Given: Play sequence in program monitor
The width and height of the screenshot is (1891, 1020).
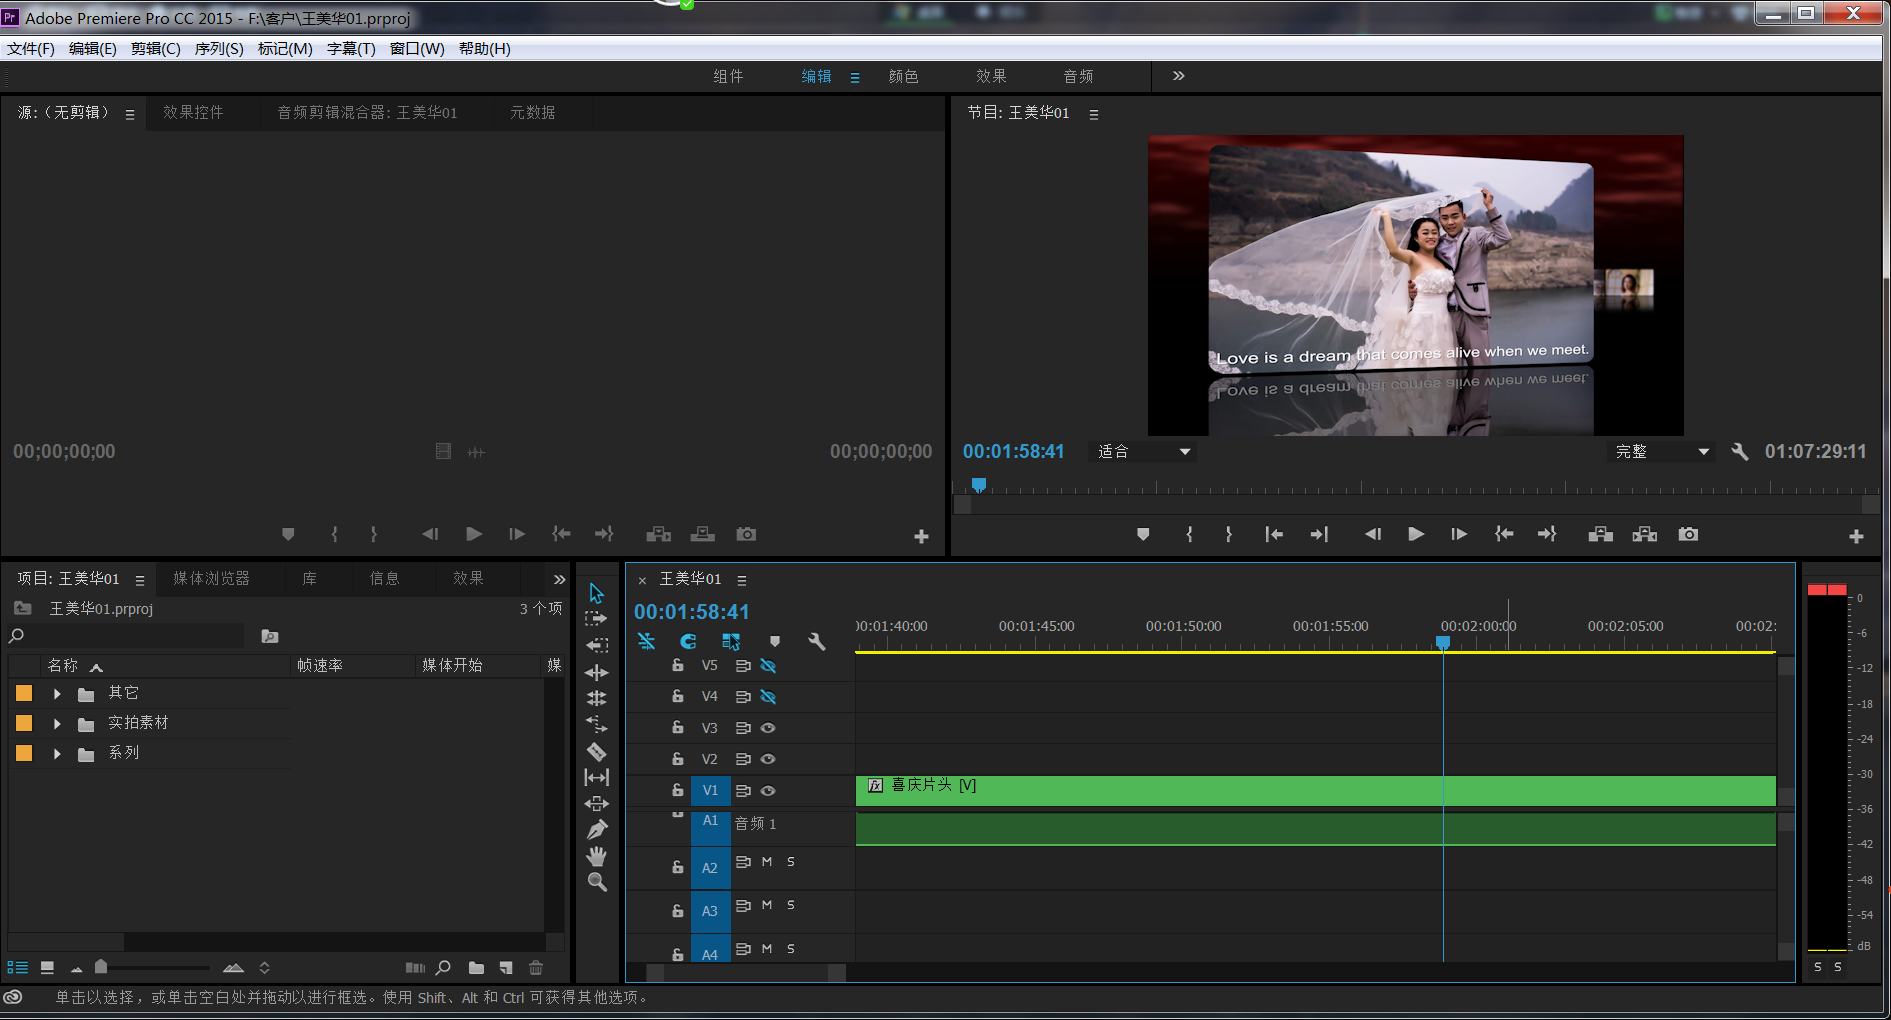Looking at the screenshot, I should tap(1415, 534).
